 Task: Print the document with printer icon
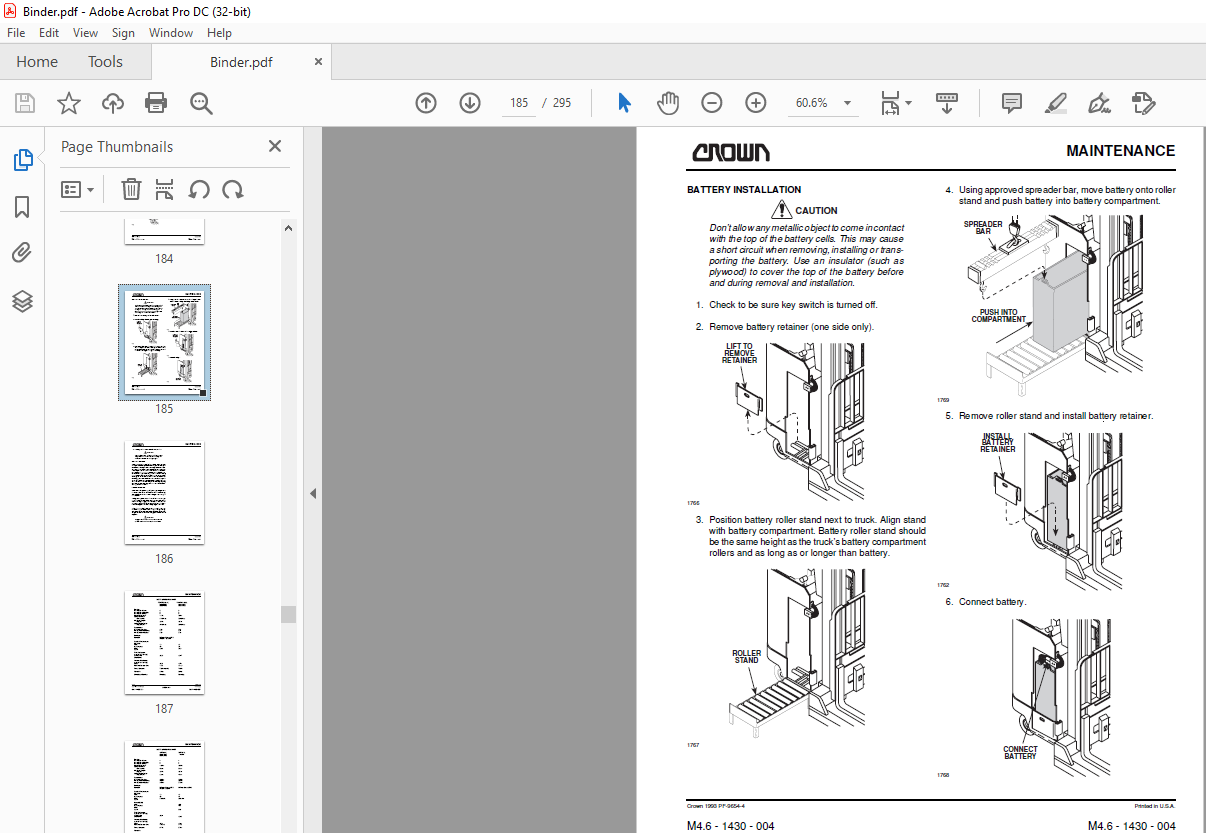[x=156, y=103]
